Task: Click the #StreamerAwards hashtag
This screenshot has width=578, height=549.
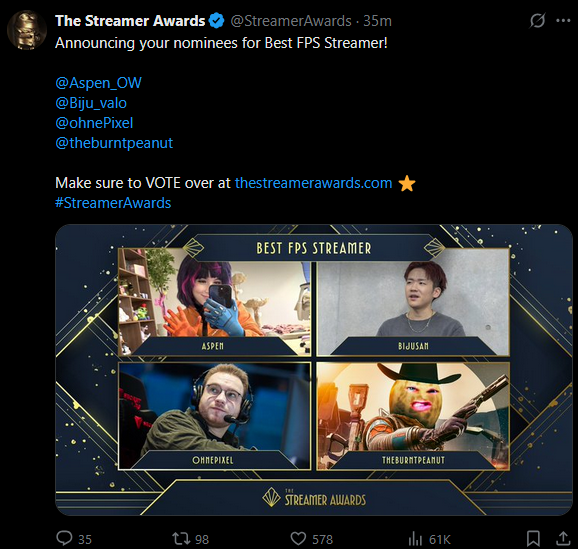Action: (x=113, y=203)
